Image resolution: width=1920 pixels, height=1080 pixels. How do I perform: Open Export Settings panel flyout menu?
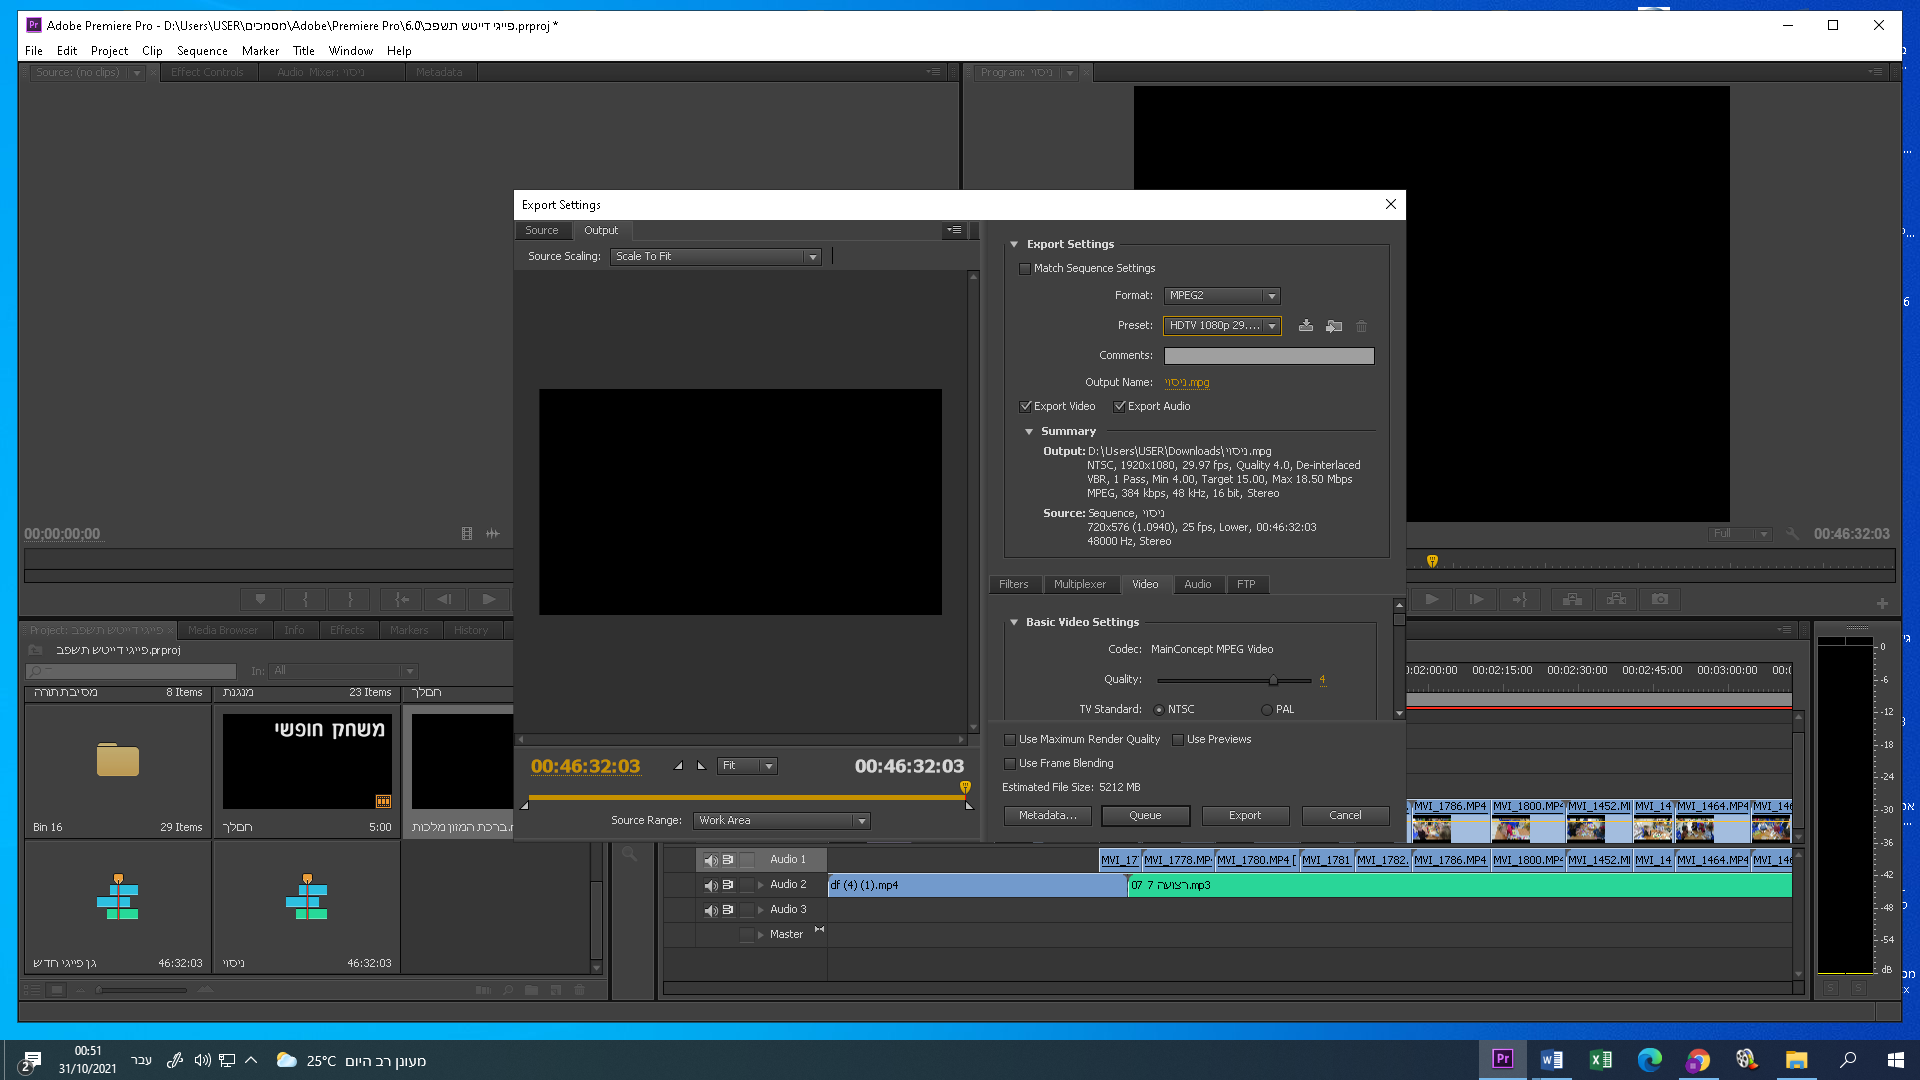pyautogui.click(x=954, y=230)
